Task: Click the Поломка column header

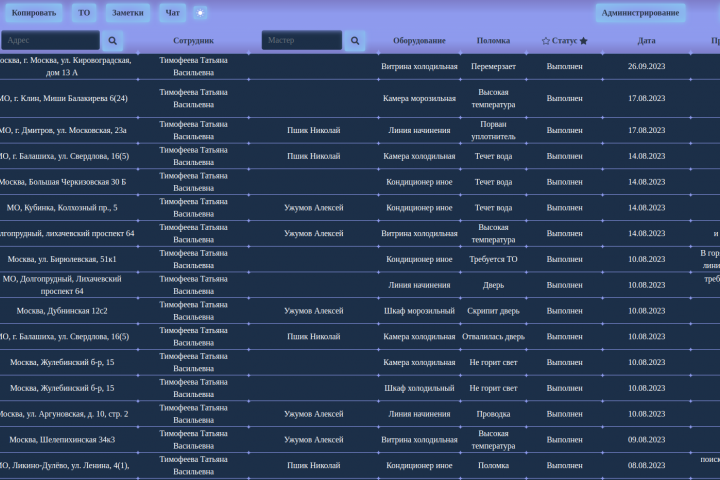Action: pyautogui.click(x=493, y=40)
